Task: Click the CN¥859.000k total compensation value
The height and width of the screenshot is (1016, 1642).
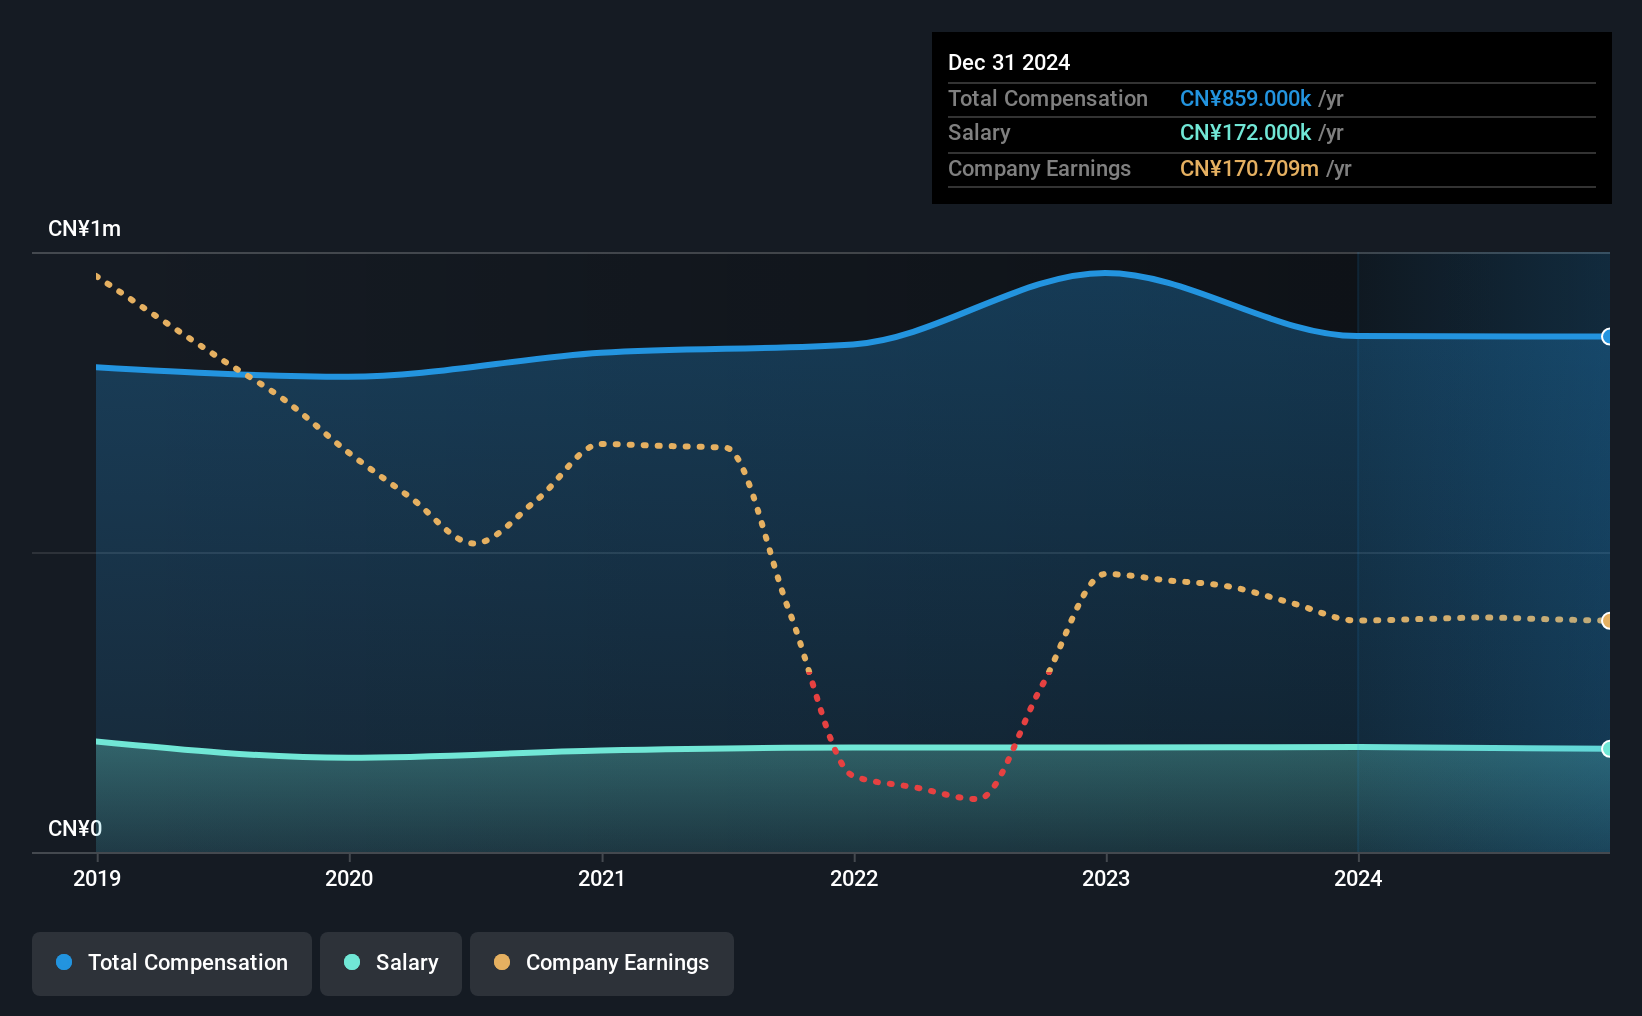Action: (1245, 99)
